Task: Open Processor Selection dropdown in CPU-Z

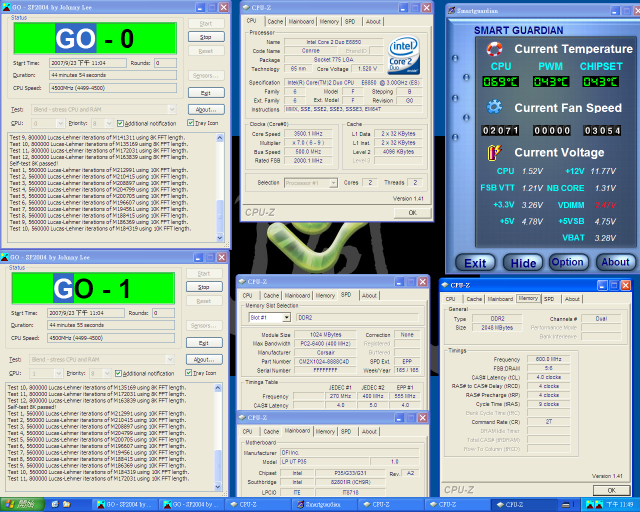Action: click(x=333, y=183)
